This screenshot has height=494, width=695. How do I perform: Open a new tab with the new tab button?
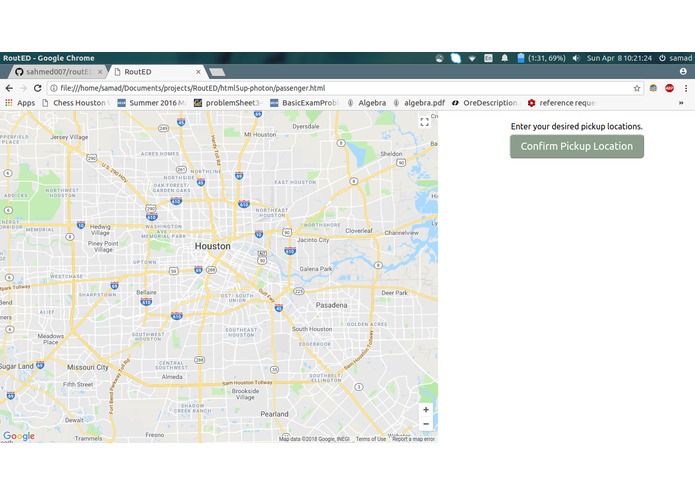tap(217, 72)
